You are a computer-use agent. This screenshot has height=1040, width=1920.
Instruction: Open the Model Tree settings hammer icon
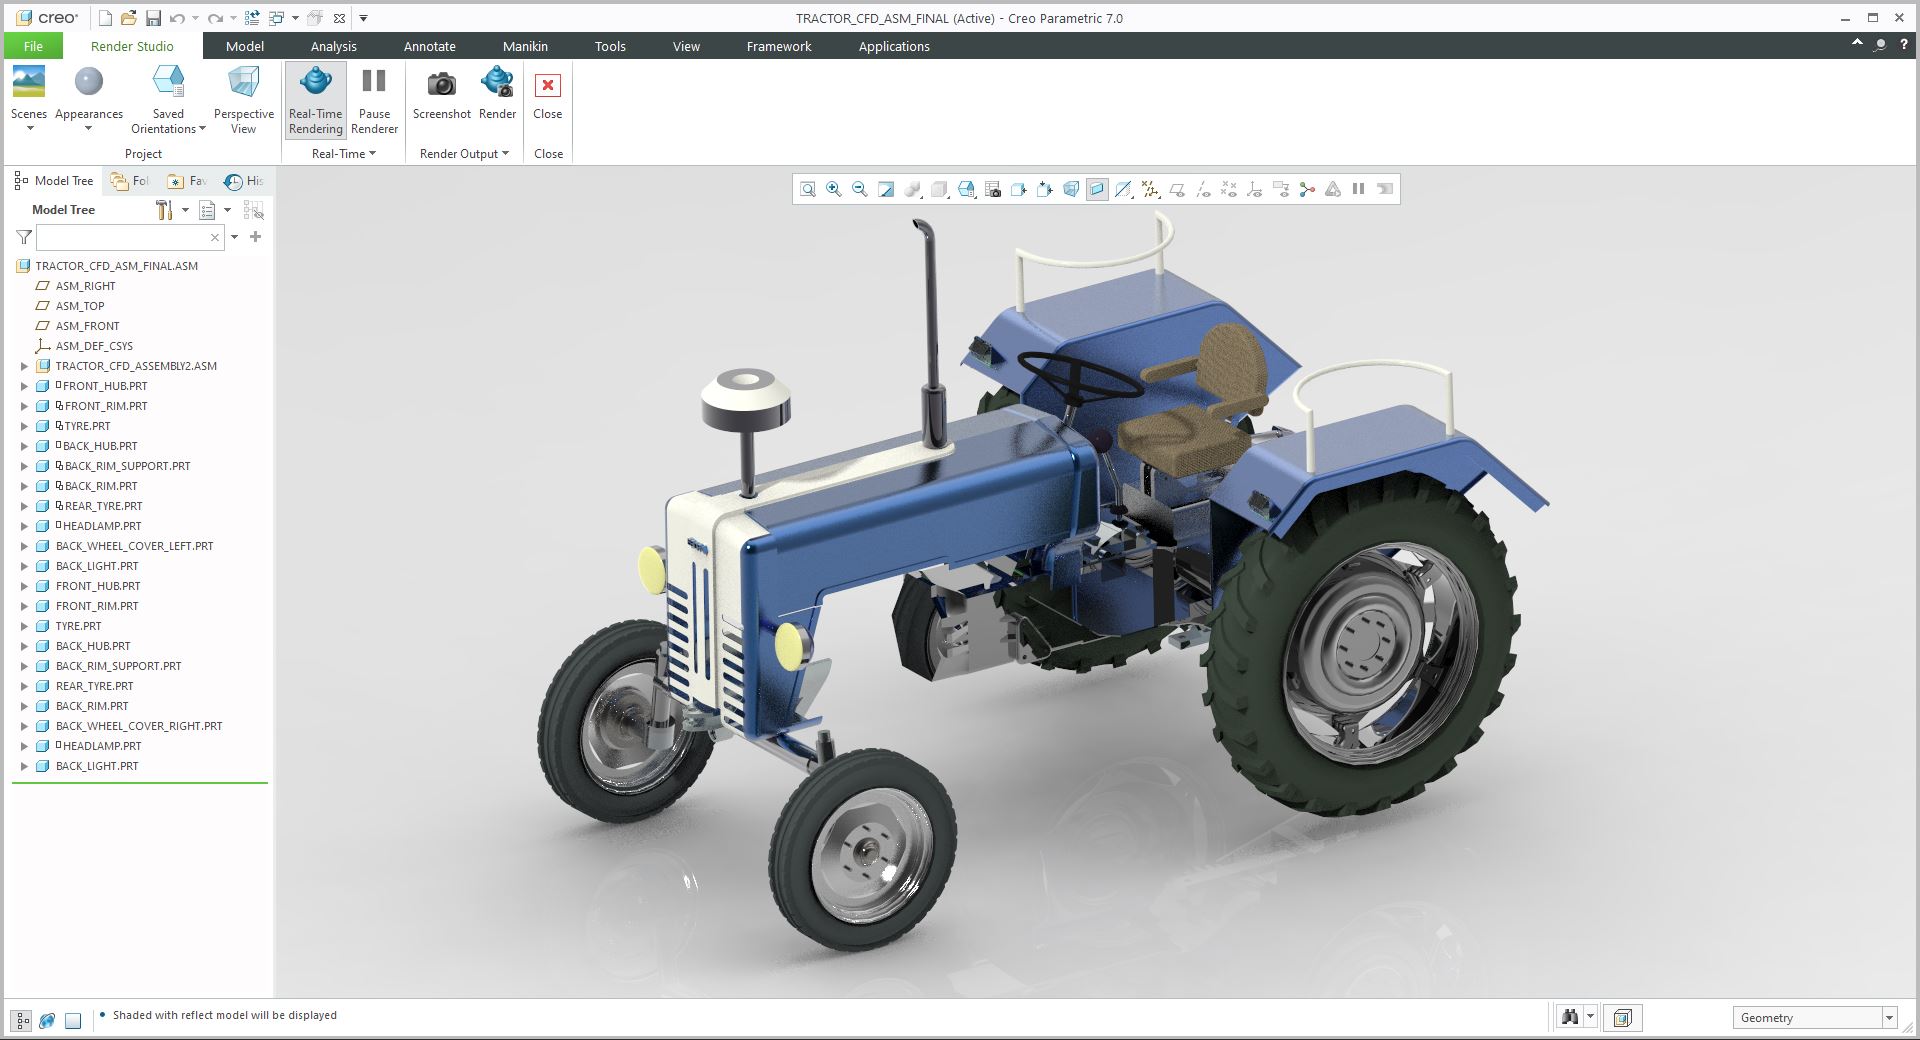coord(165,210)
